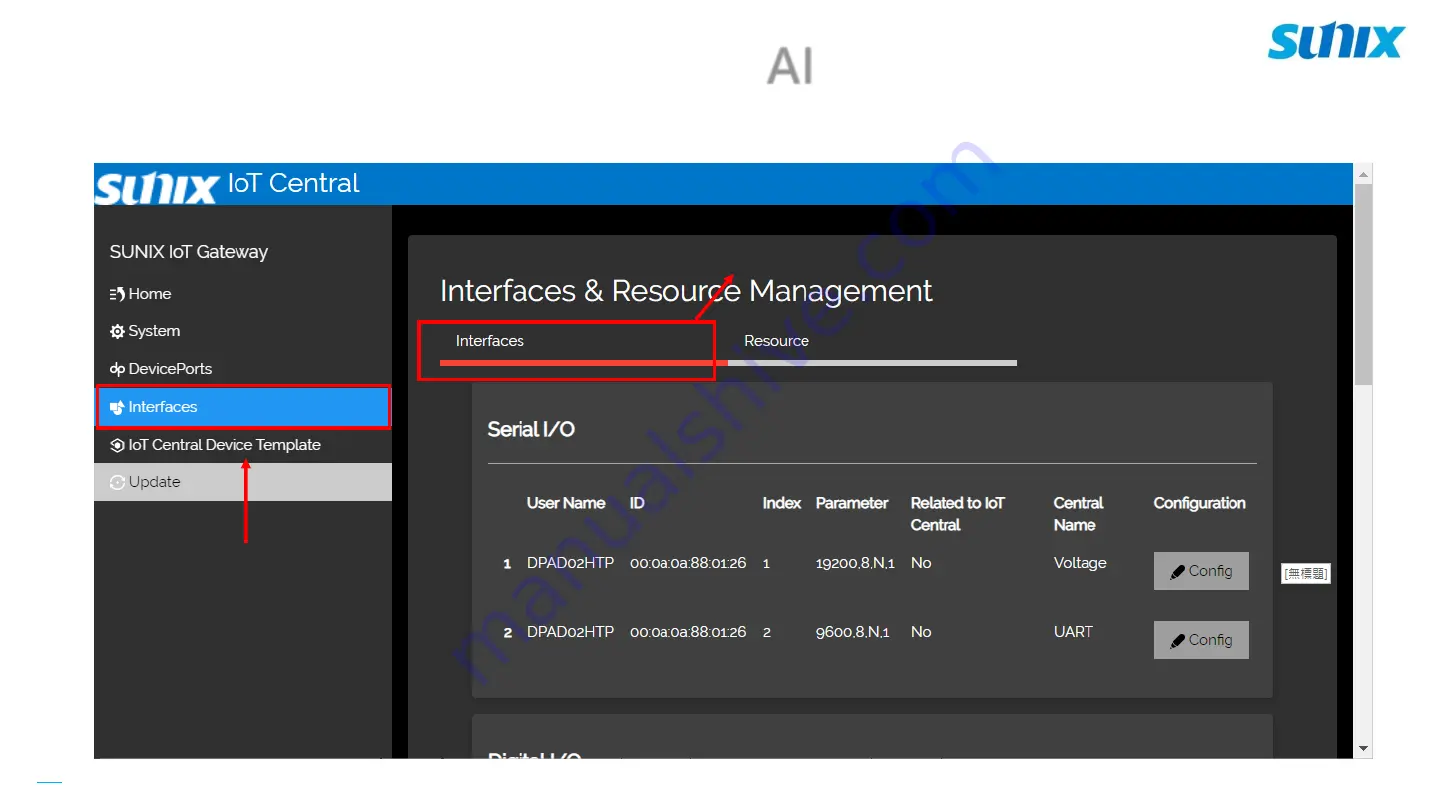Click the System gear icon

117,331
